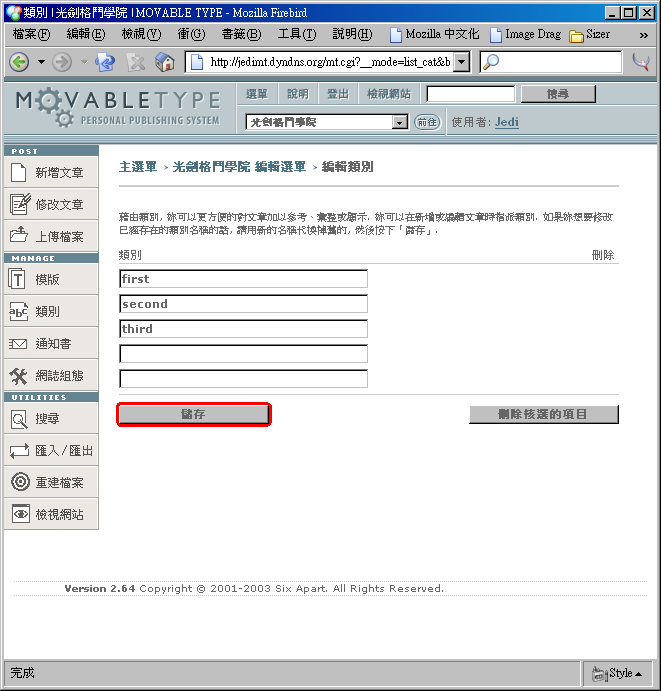Click the 說明 tab in header

click(298, 94)
